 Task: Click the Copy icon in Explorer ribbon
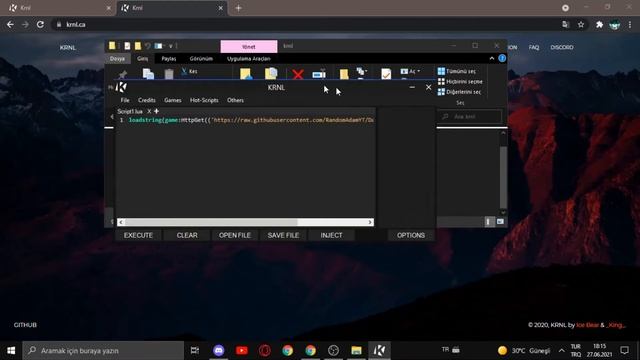click(148, 74)
